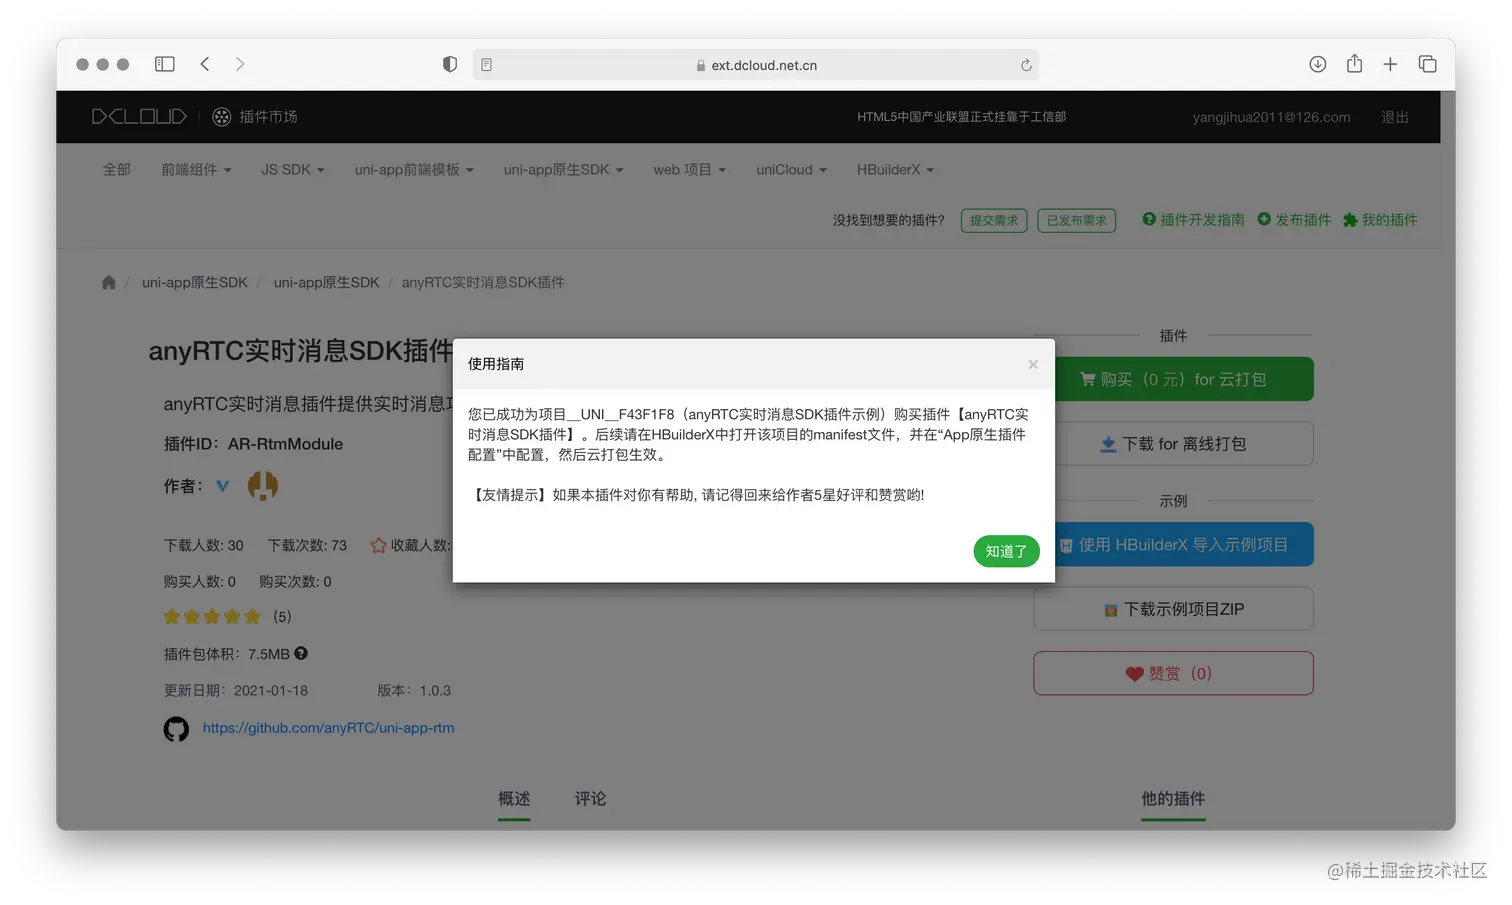Go back with the Safari back arrow
The image size is (1512, 905).
coord(205,64)
